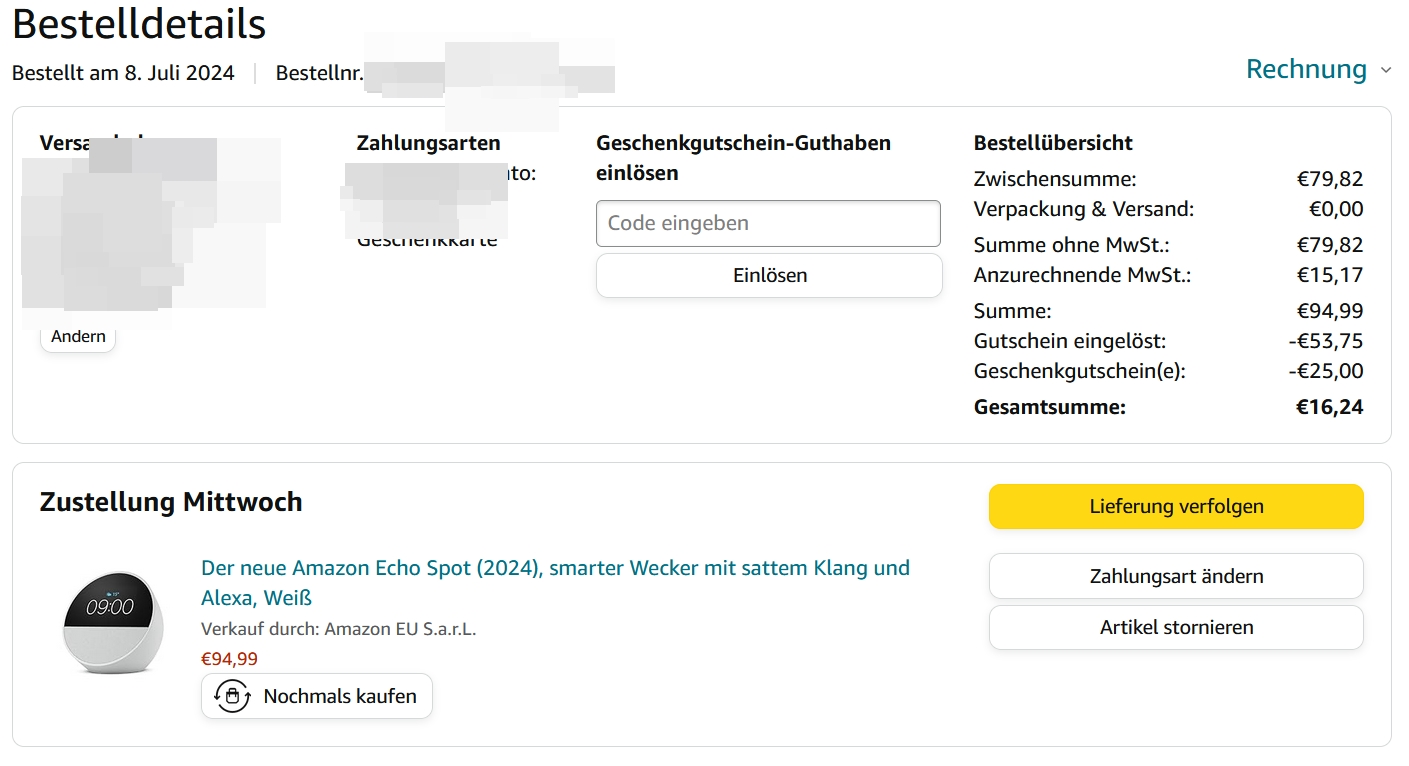Click the red €94,99 item price
Viewport: 1409px width, 766px height.
click(x=229, y=659)
